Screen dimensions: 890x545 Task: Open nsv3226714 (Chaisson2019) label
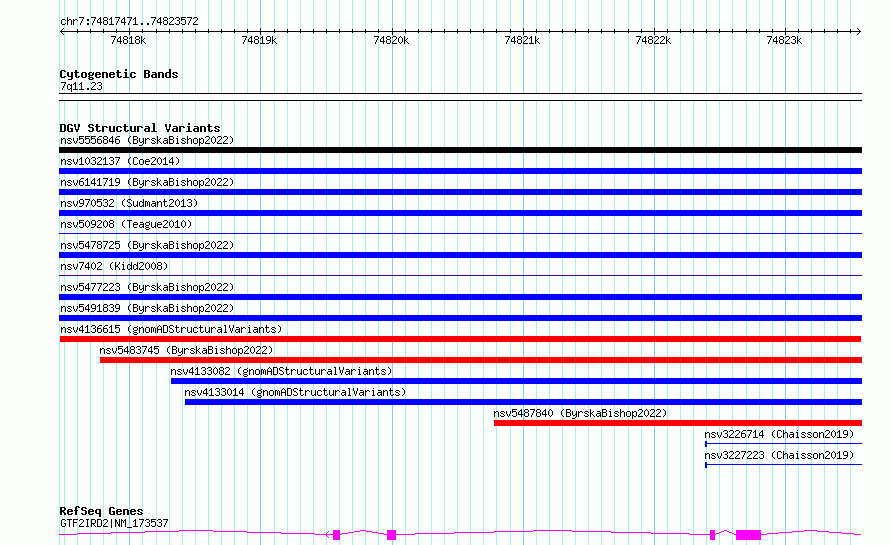(779, 434)
